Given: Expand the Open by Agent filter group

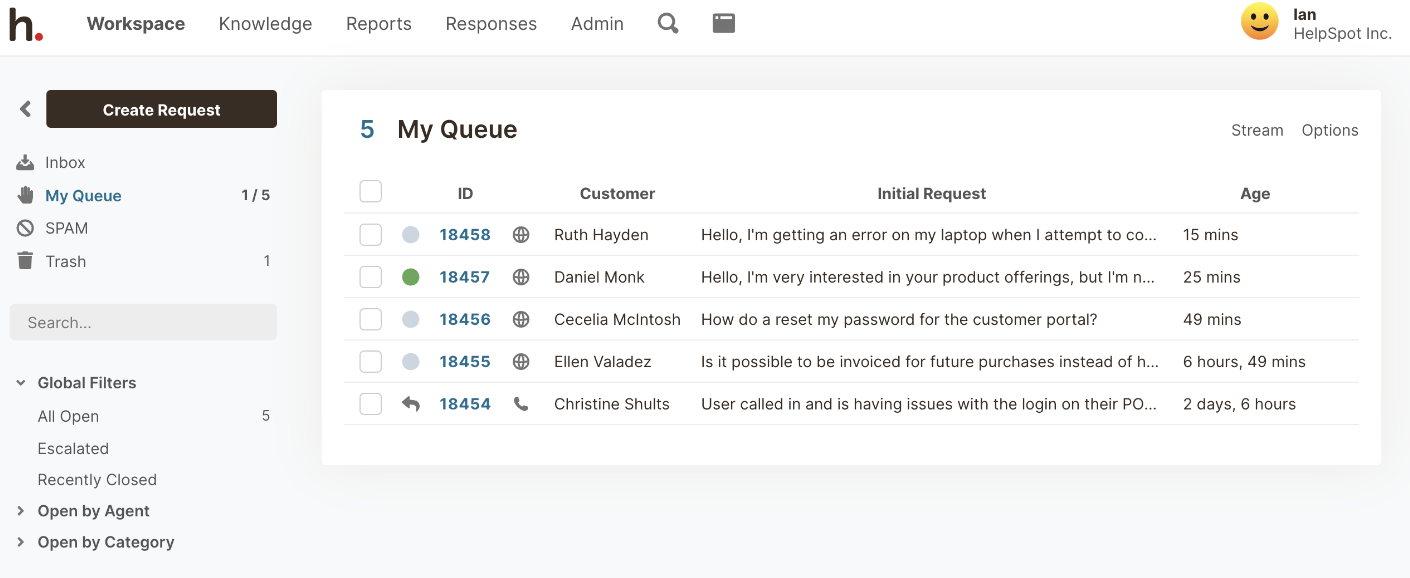Looking at the screenshot, I should coord(21,511).
